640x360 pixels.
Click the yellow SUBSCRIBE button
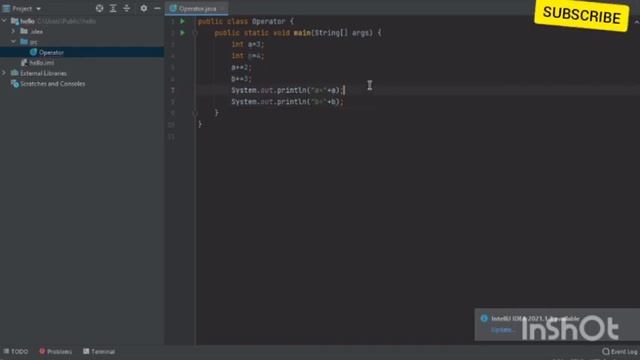(582, 15)
